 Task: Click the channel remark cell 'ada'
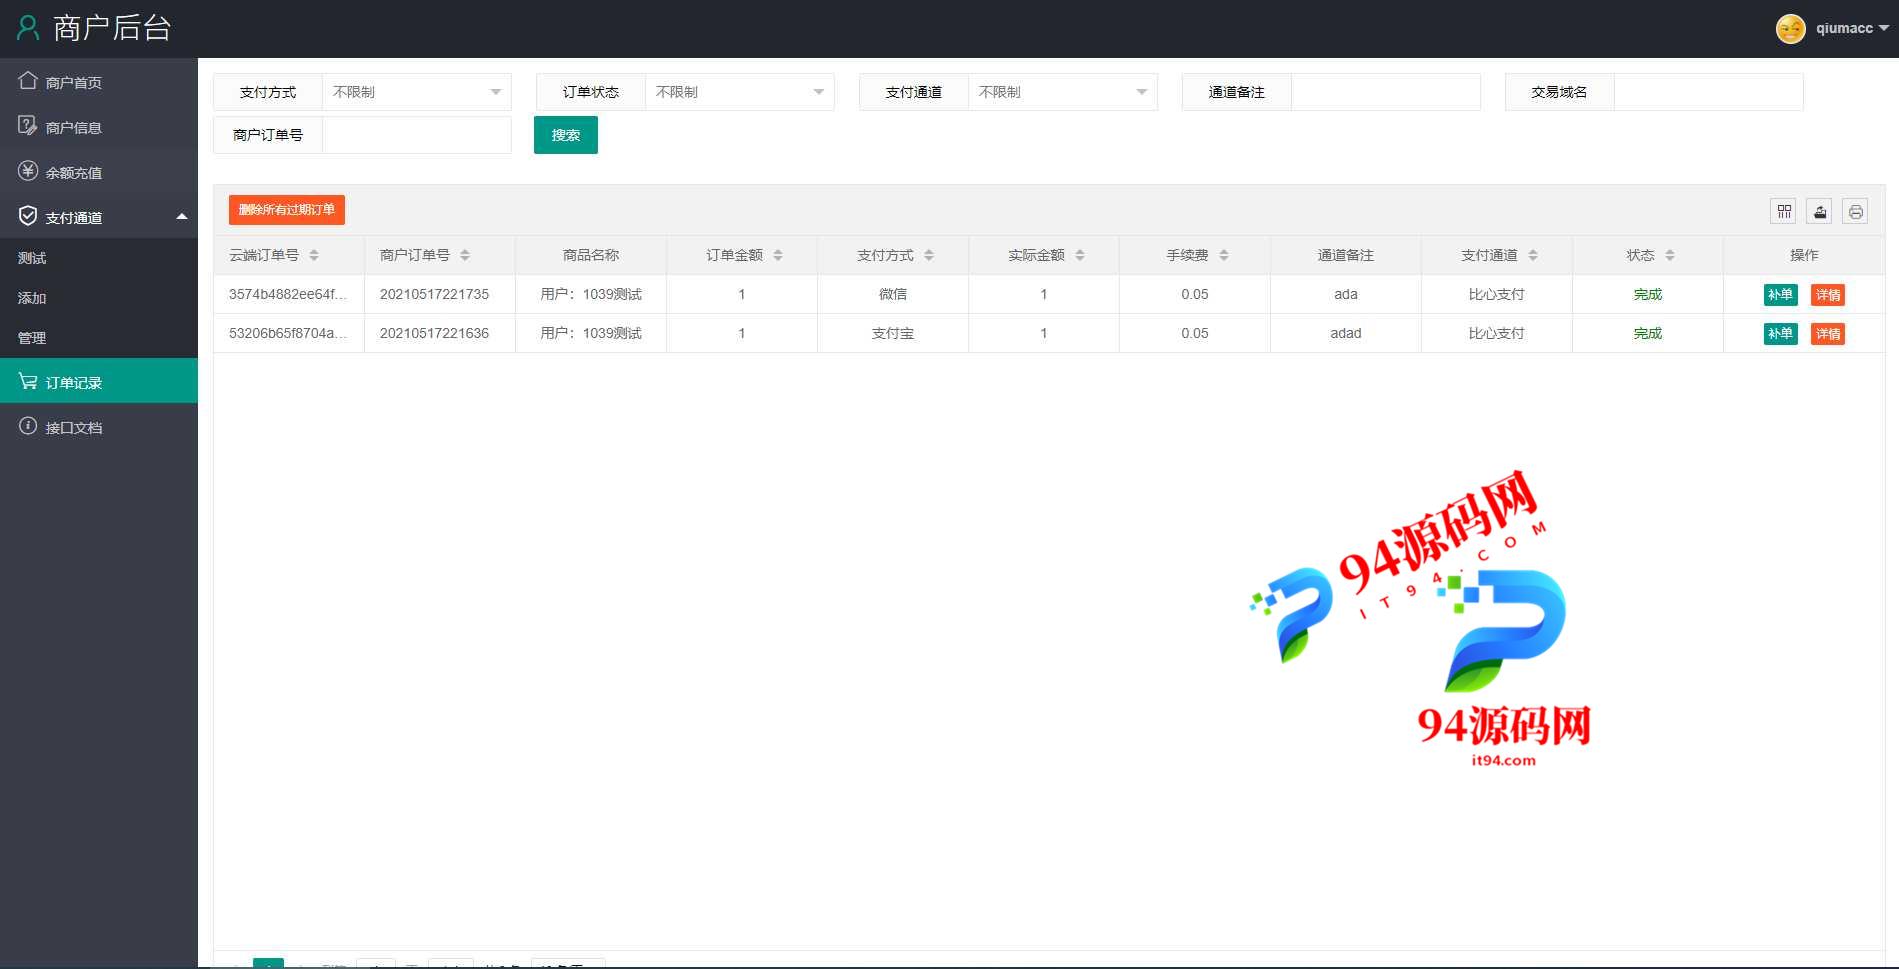click(x=1346, y=294)
